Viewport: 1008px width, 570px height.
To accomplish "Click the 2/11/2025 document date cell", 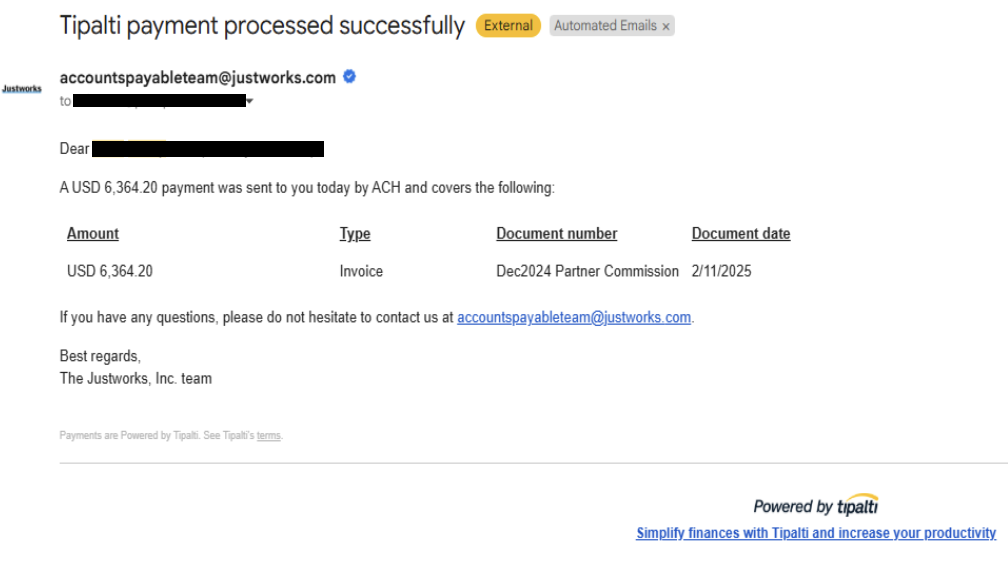I will click(721, 271).
